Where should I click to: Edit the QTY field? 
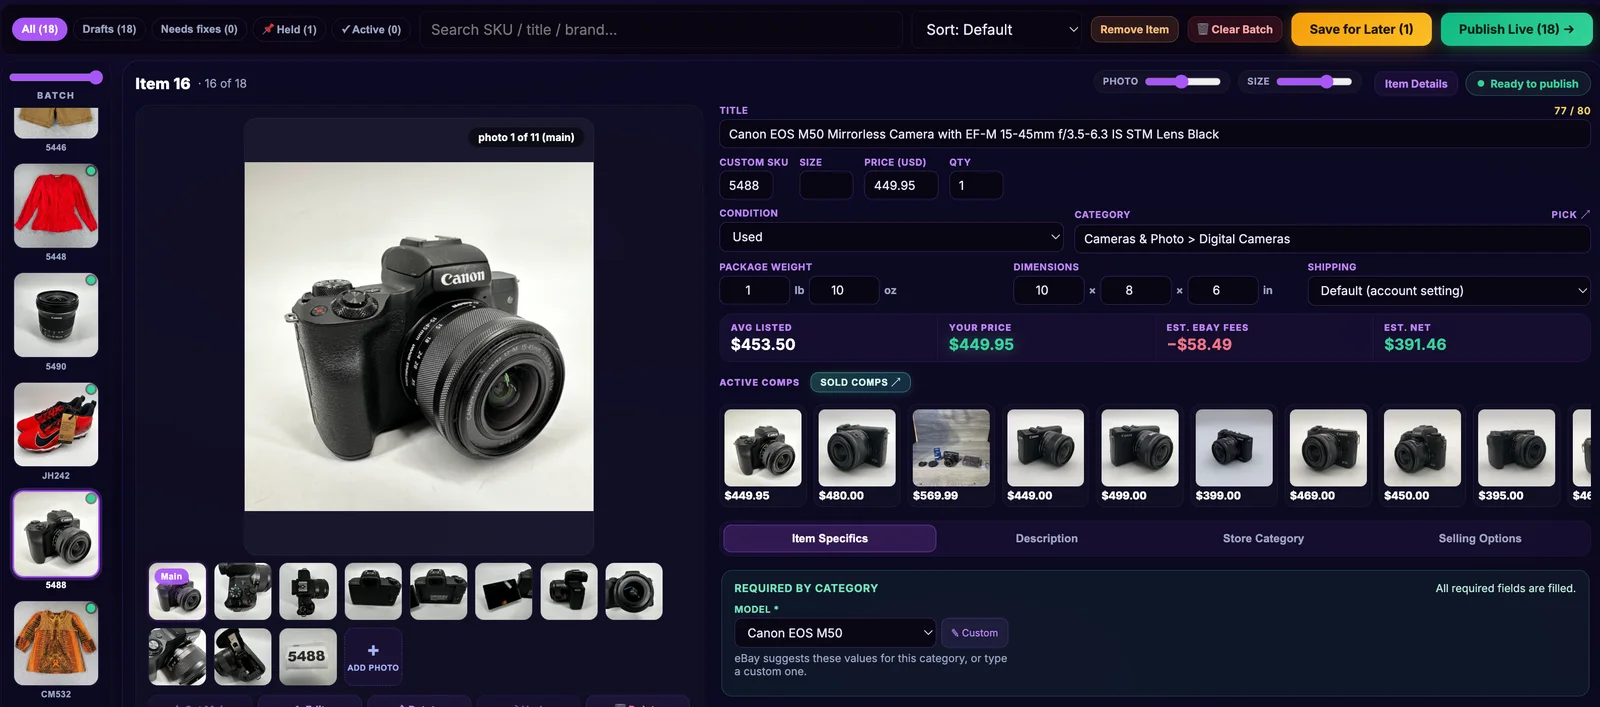[976, 185]
